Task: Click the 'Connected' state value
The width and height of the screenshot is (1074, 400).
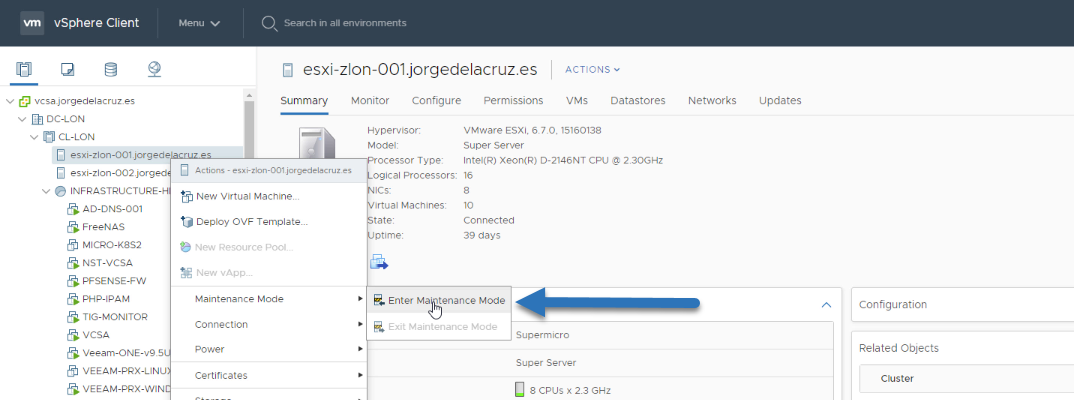Action: (488, 220)
